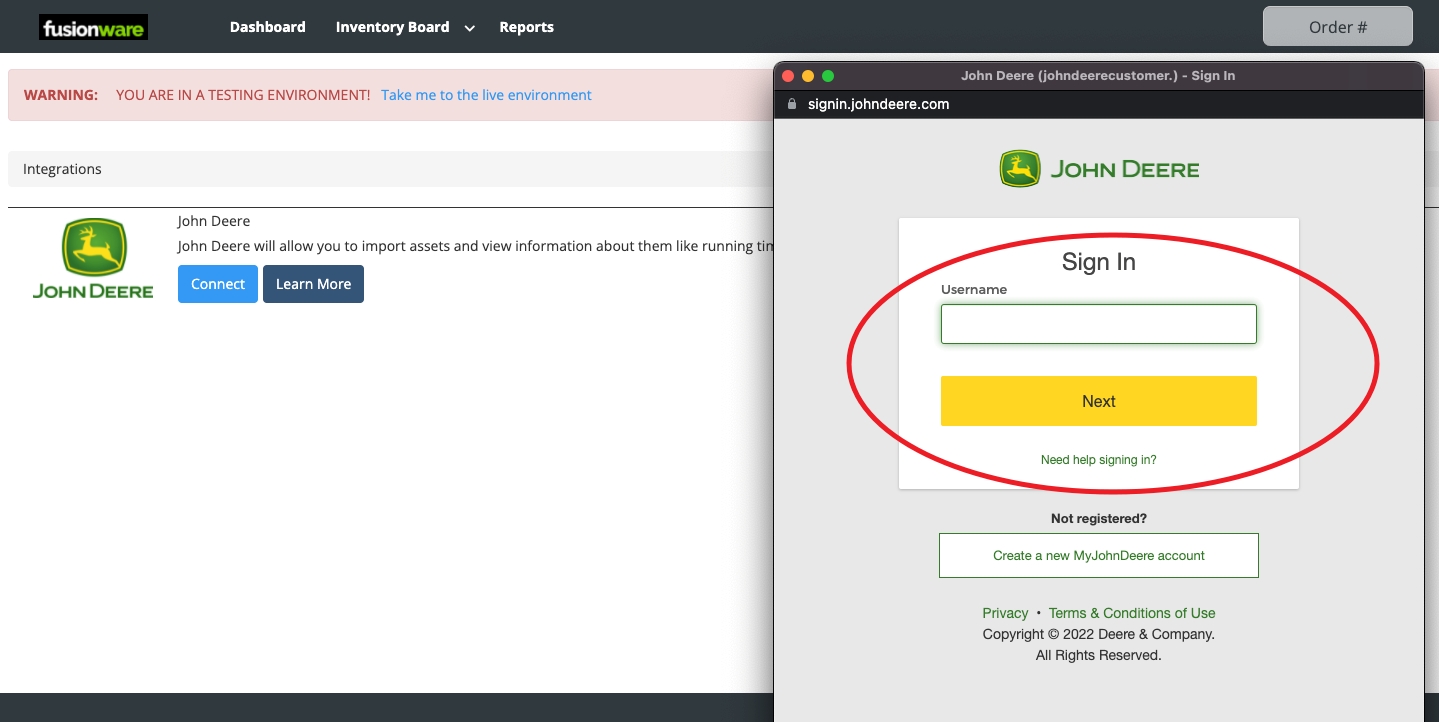Close the John Deere sign-in window

(x=788, y=76)
